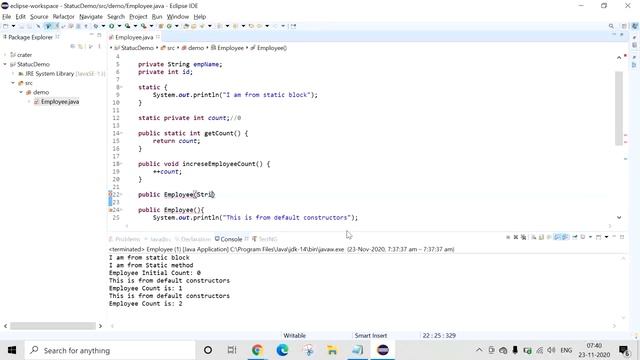Click the Open Perspective icon at top right
The height and width of the screenshot is (360, 640).
coord(624,26)
